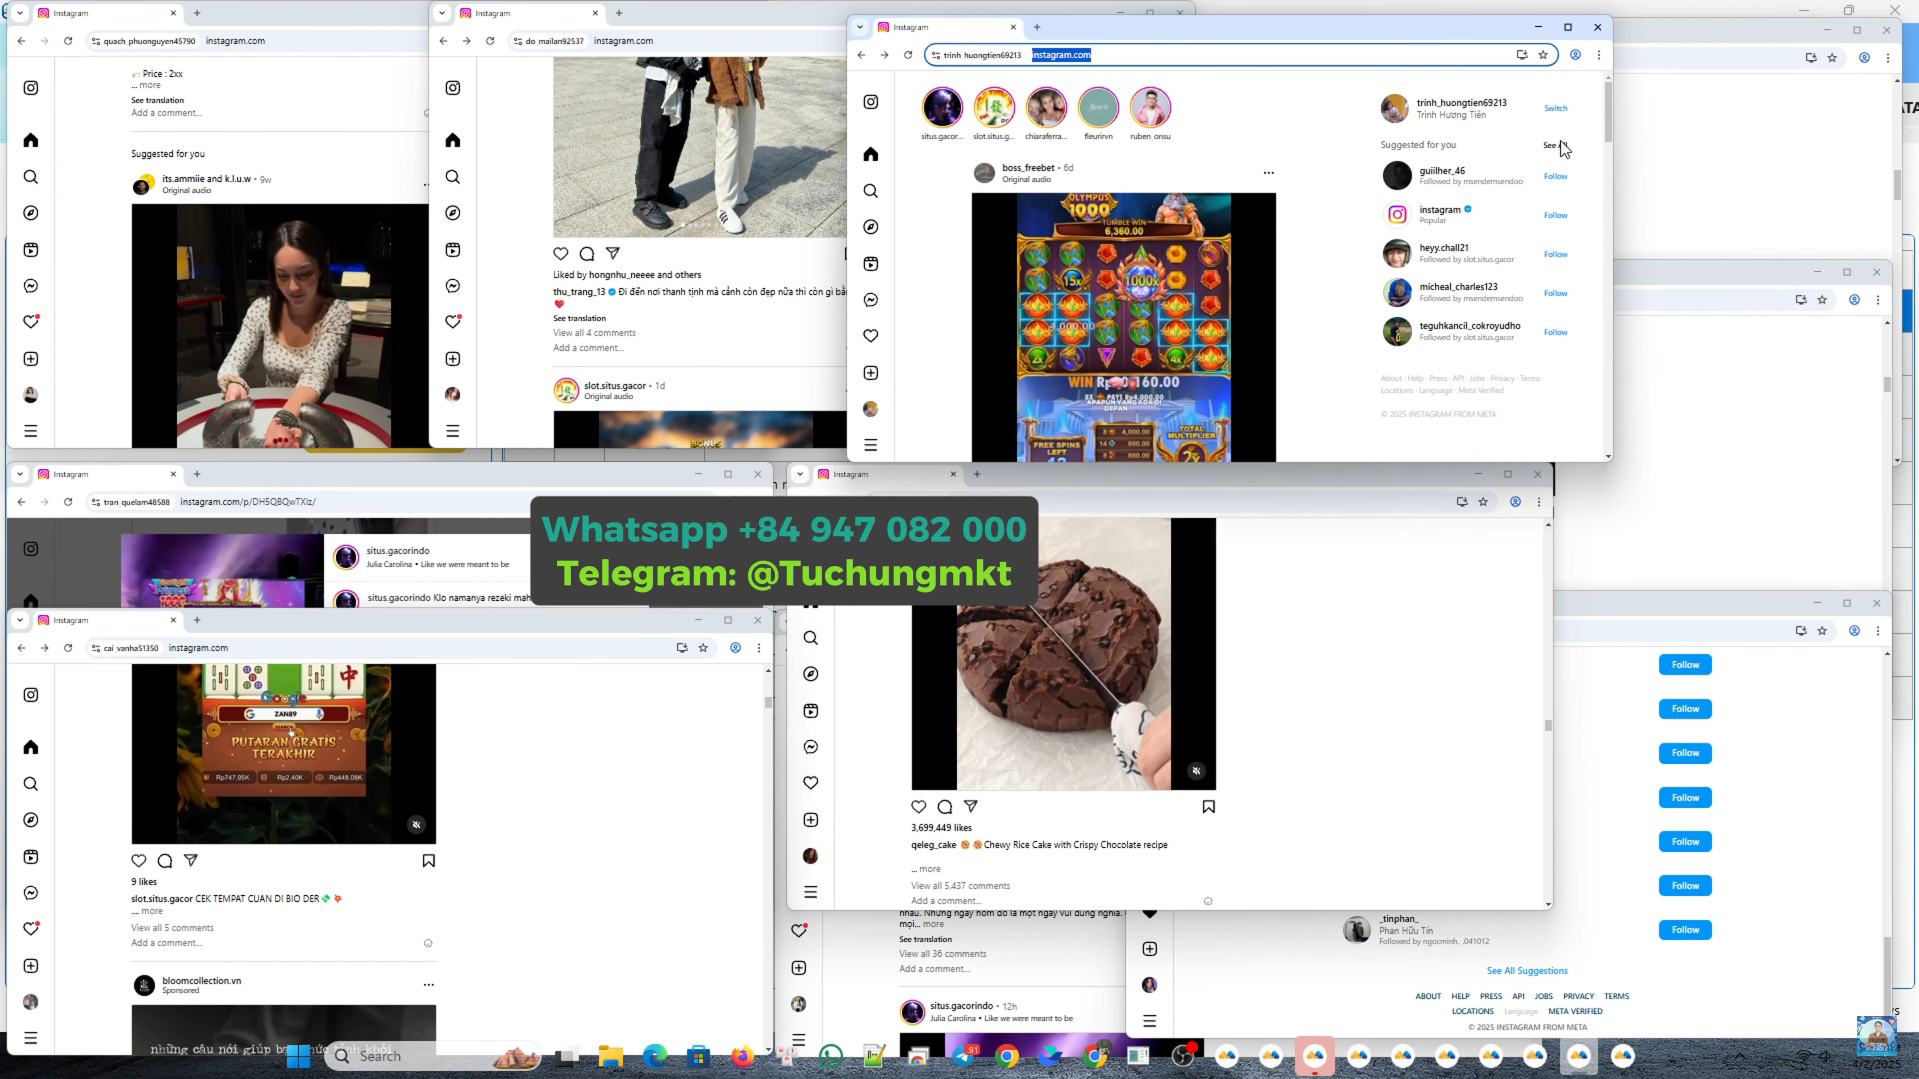The height and width of the screenshot is (1079, 1919).
Task: Open the tab search dropdown in the cai vanha51350 window
Action: click(x=20, y=620)
